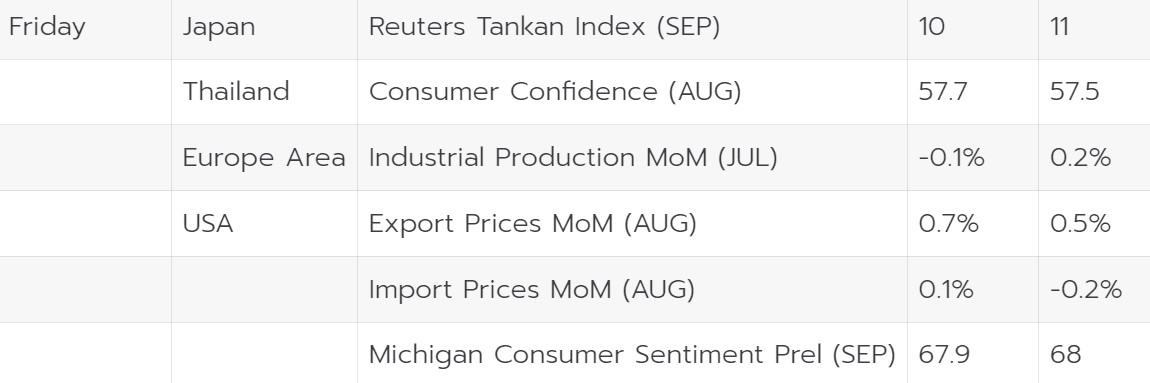This screenshot has height=383, width=1150.
Task: Click Michigan Consumer Sentiment Prel (SEP) text
Action: [x=632, y=354]
